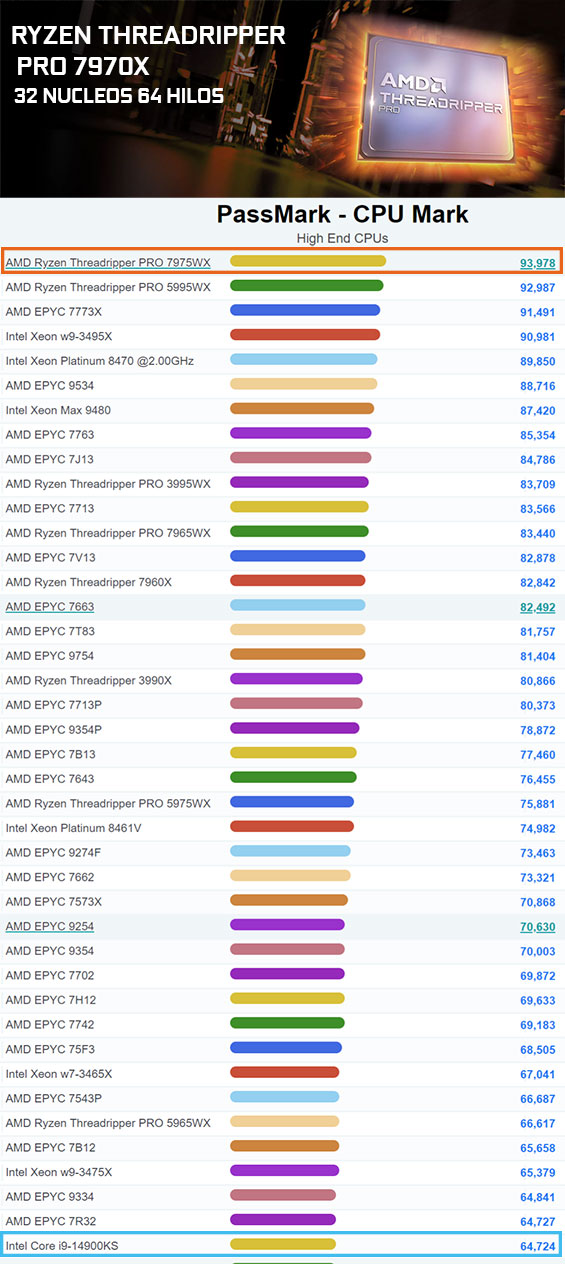This screenshot has width=565, height=1264.
Task: Click the High End CPUs subtitle
Action: coord(342,238)
